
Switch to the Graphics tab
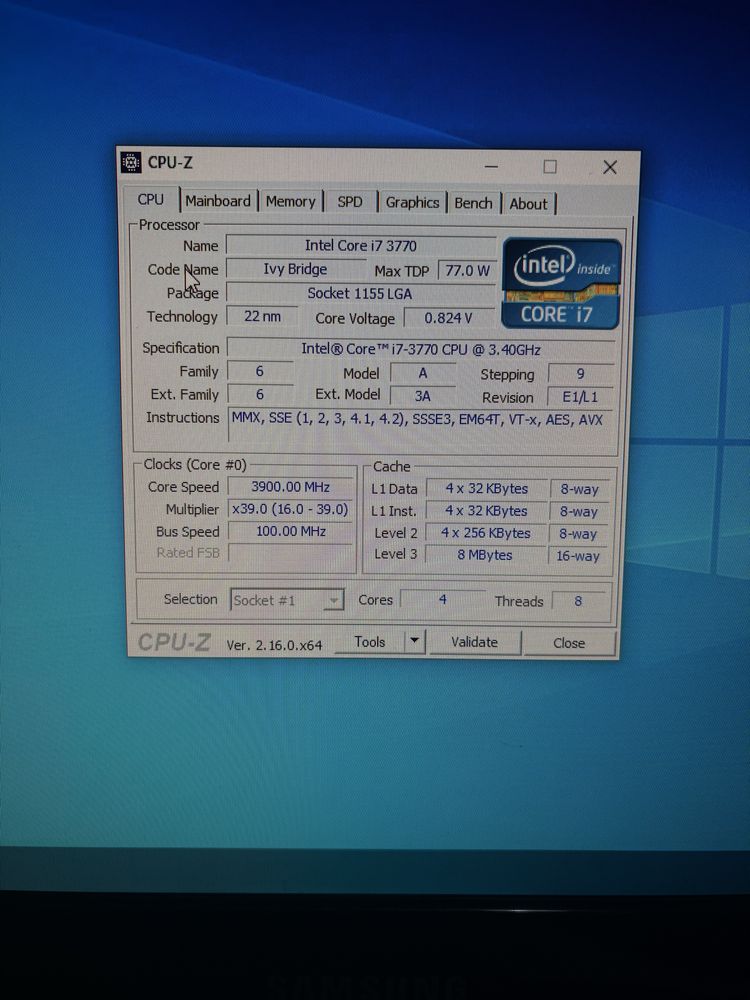tap(413, 203)
